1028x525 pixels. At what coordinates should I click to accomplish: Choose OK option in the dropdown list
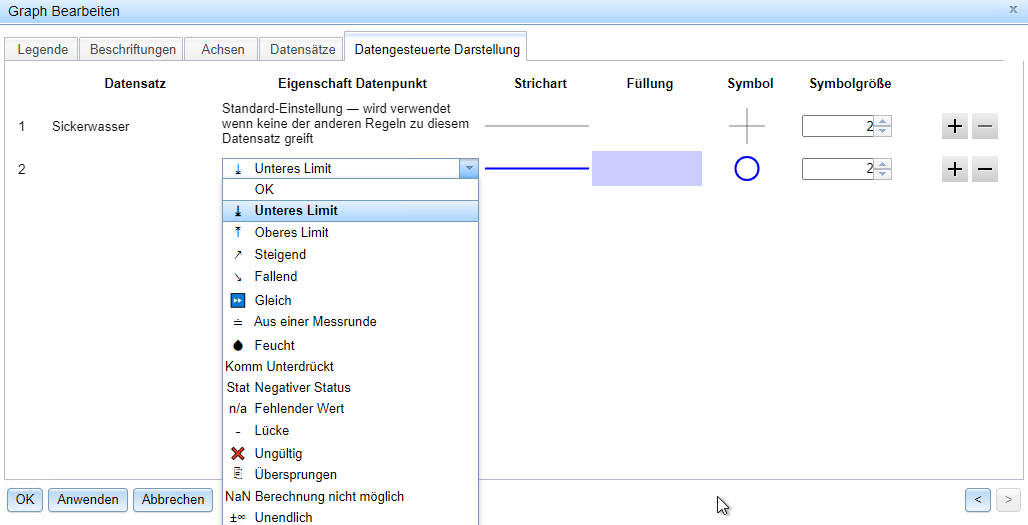pyautogui.click(x=350, y=189)
